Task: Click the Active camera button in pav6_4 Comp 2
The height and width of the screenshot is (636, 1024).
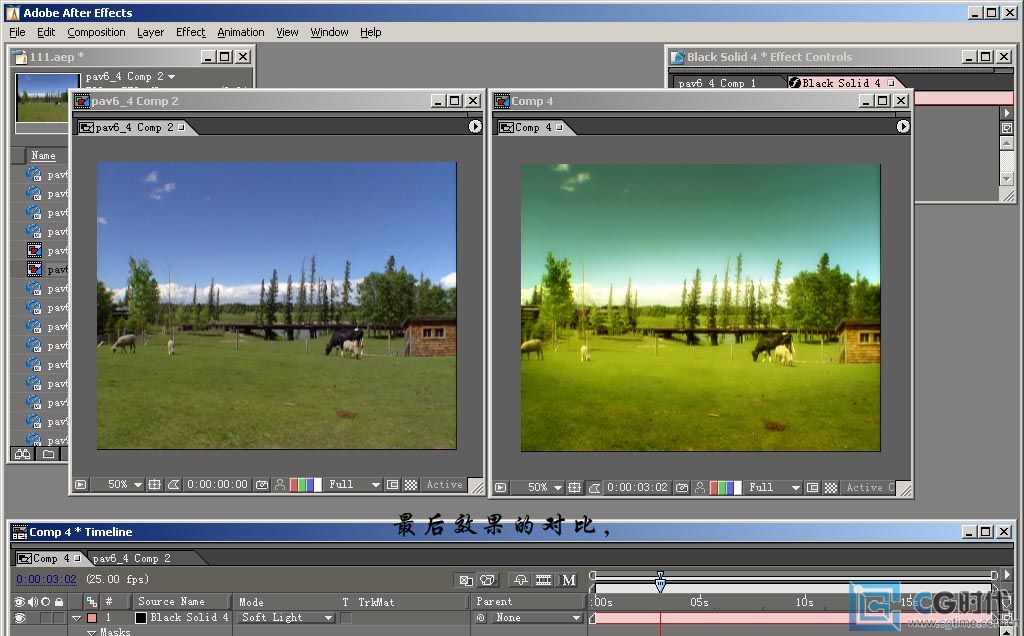Action: click(444, 485)
